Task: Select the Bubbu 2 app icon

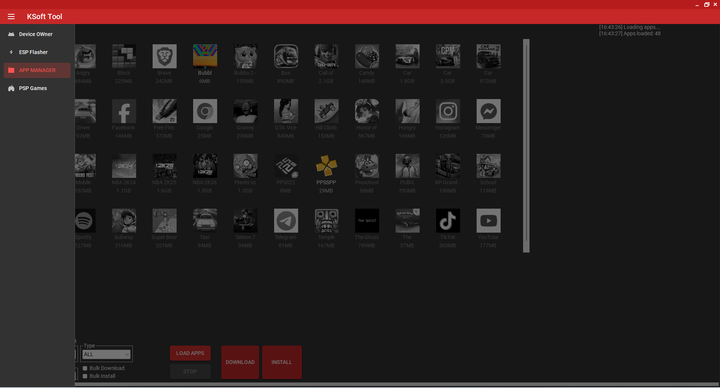Action: pos(245,56)
